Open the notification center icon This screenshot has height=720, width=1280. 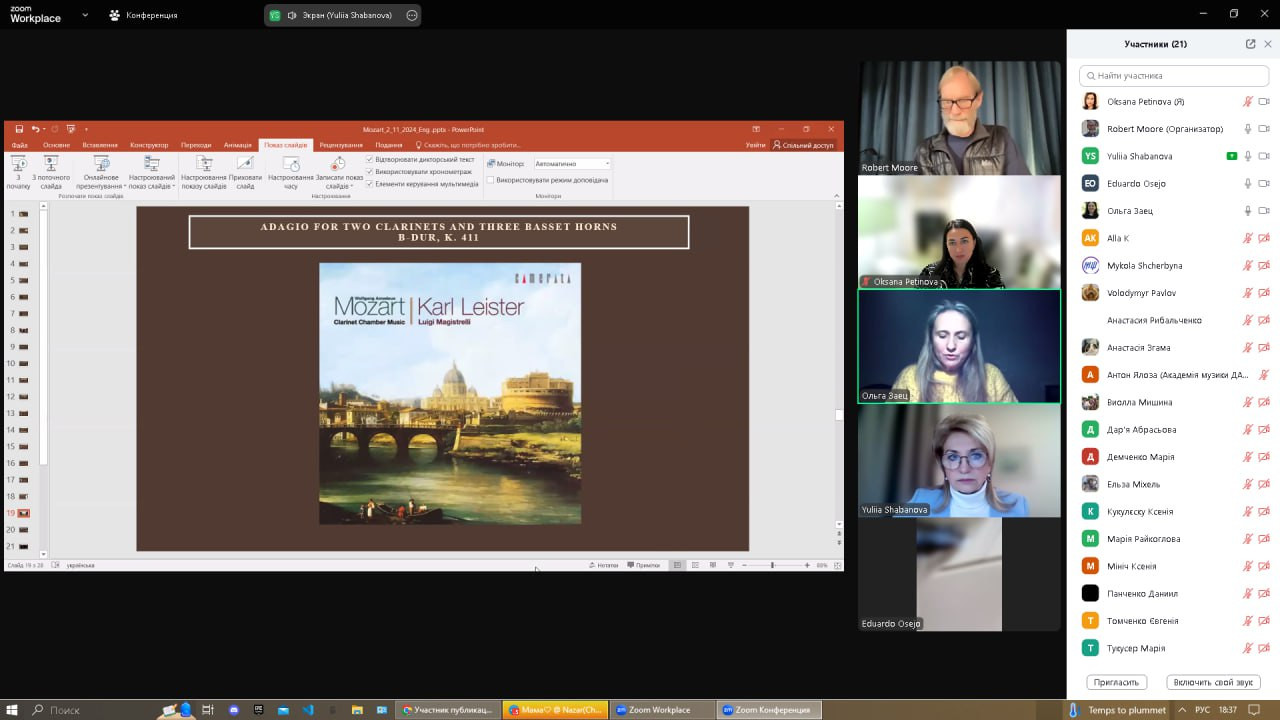click(x=1254, y=710)
